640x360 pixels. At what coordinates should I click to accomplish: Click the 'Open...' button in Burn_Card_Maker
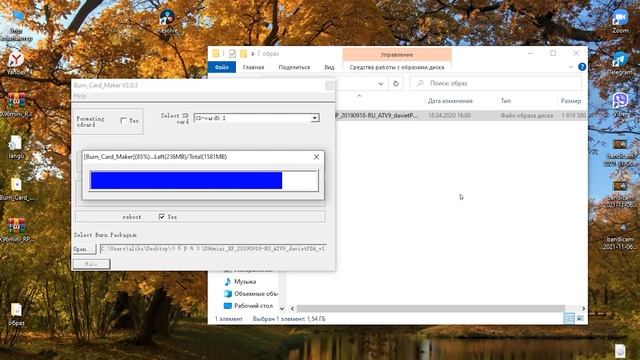84,249
